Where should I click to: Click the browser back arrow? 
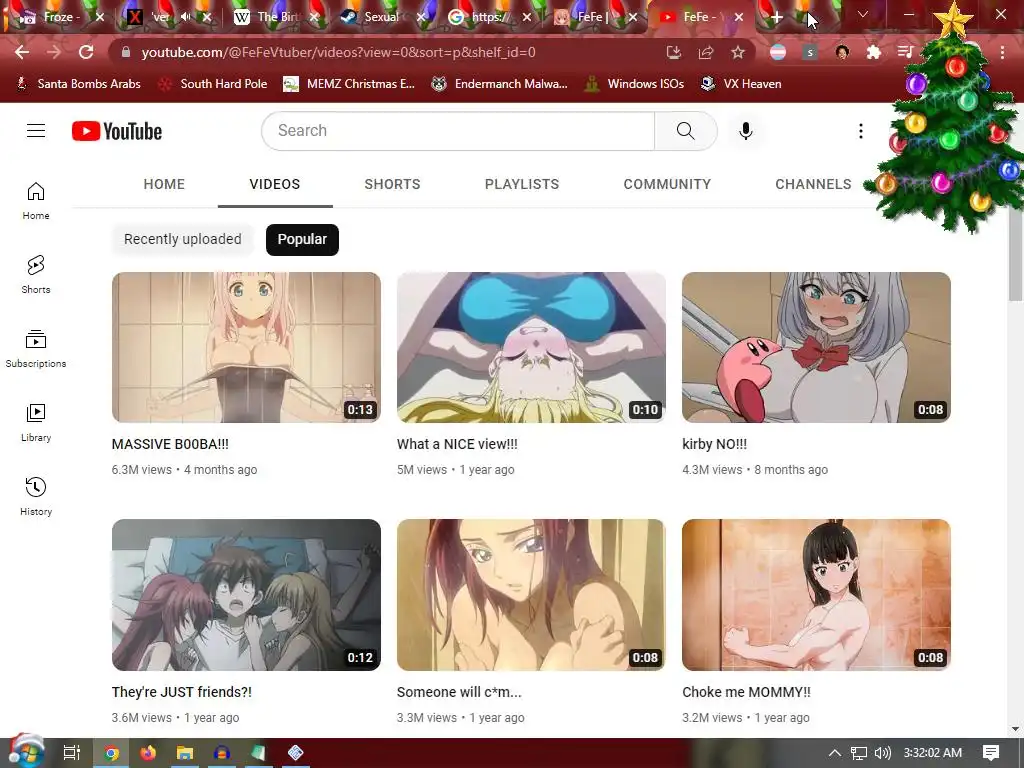pyautogui.click(x=22, y=52)
